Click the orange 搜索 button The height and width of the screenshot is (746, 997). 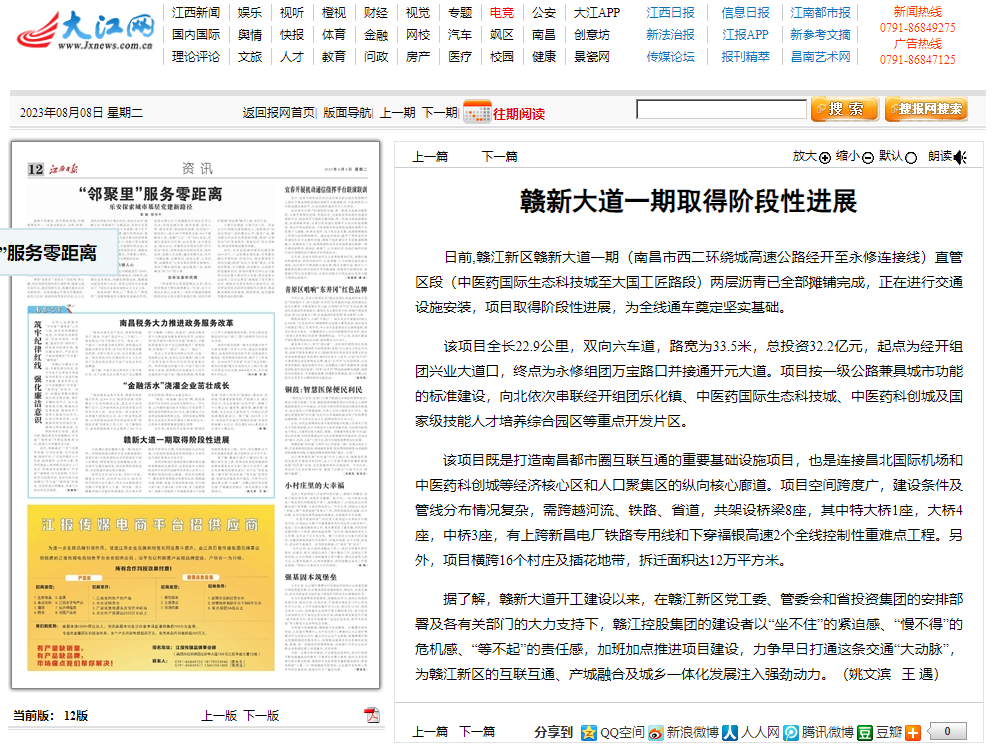[x=842, y=109]
